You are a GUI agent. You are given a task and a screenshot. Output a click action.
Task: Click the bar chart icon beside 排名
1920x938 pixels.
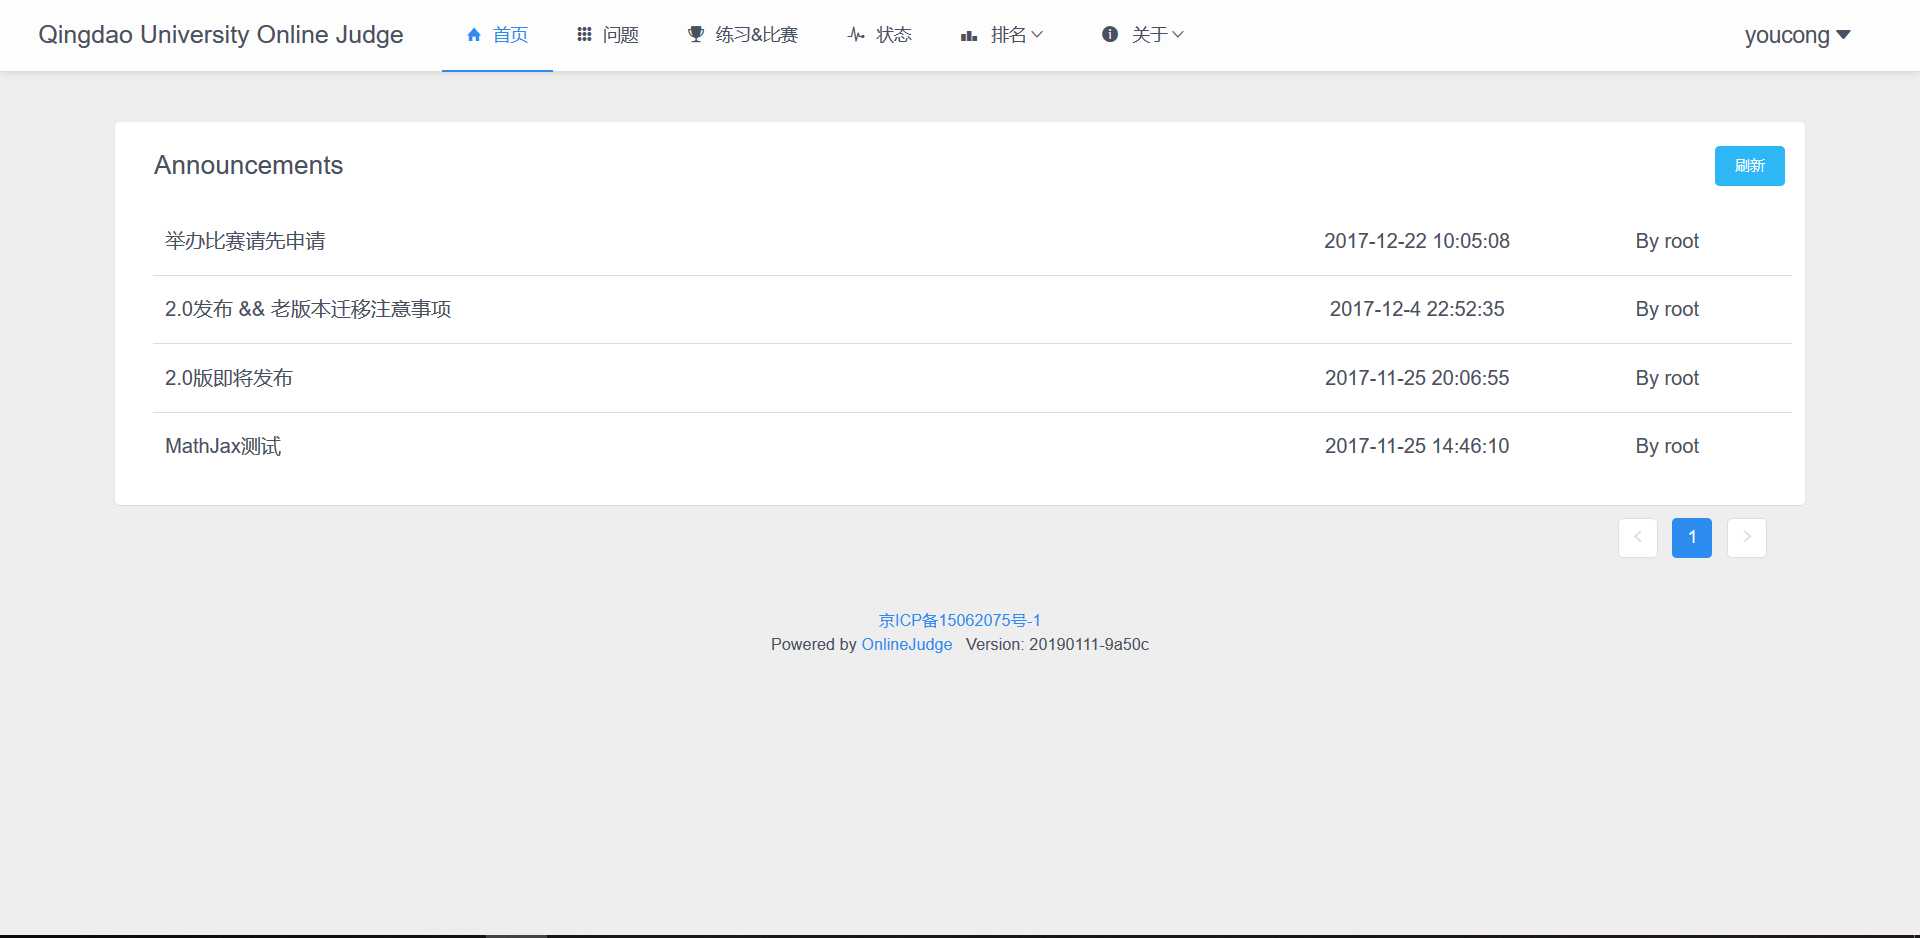click(969, 36)
